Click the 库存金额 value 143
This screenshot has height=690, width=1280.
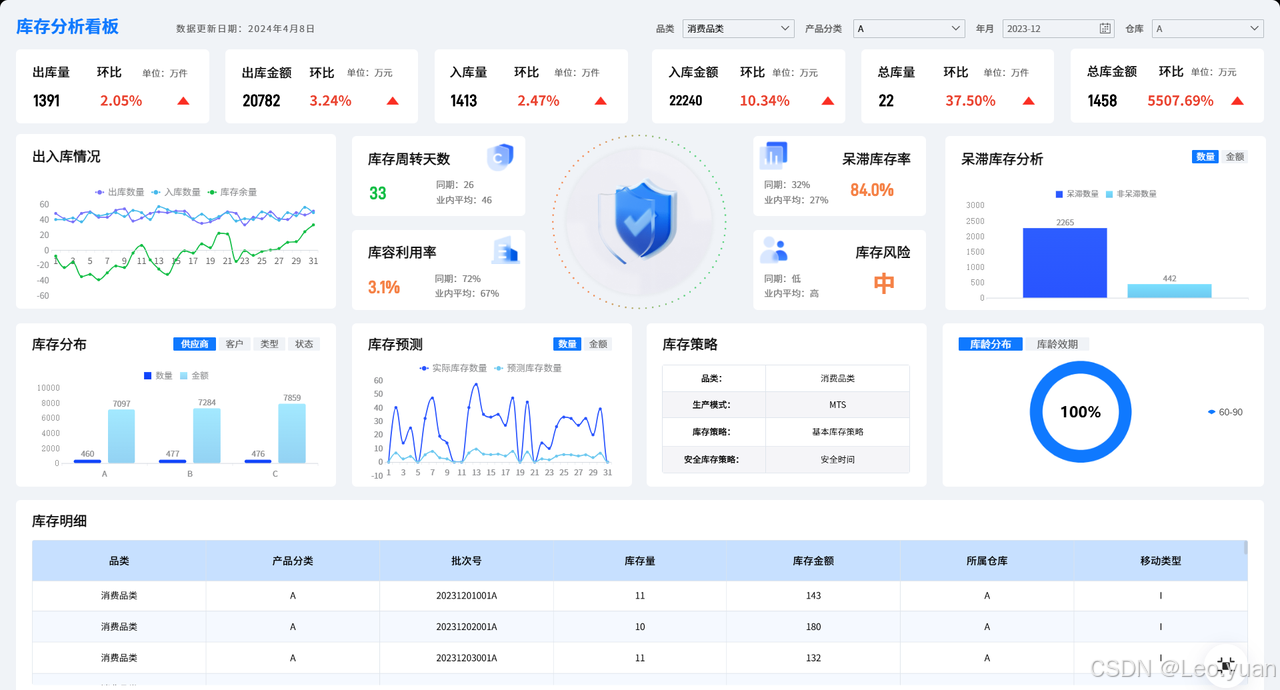[813, 596]
